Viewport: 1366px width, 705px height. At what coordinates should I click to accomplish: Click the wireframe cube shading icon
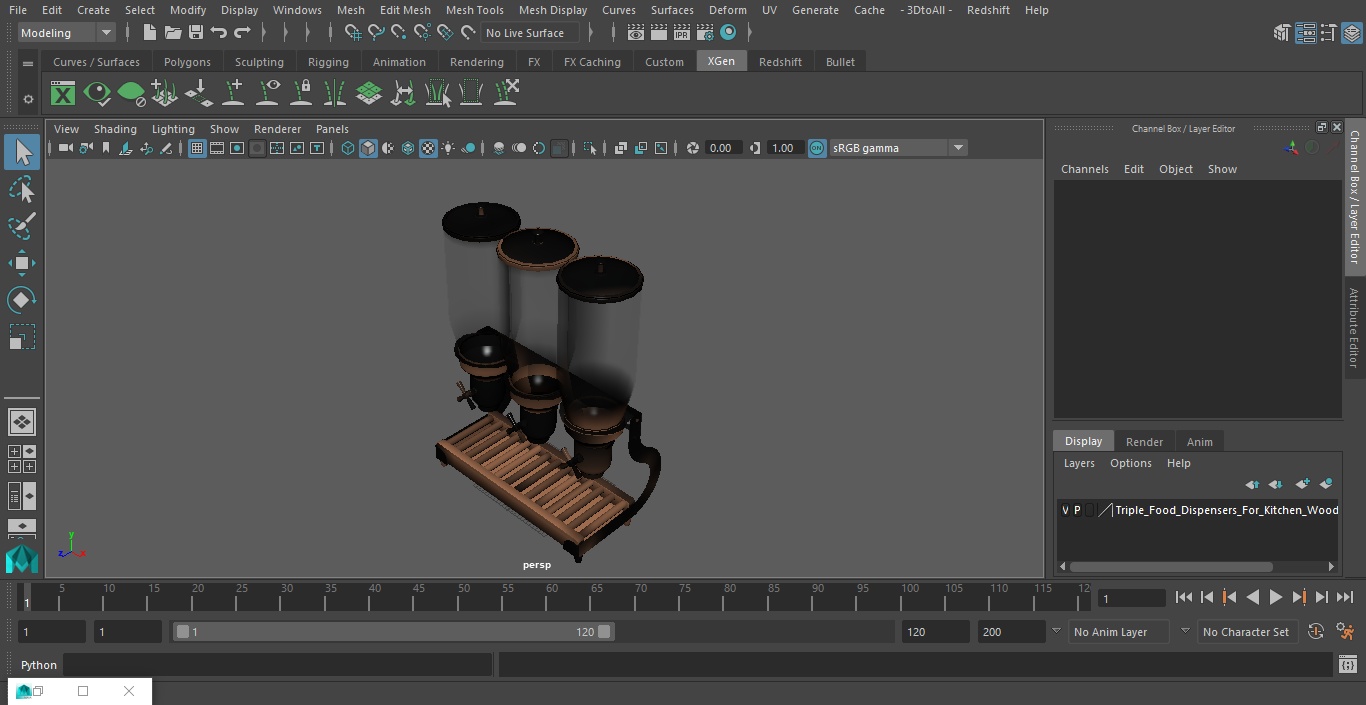347,148
